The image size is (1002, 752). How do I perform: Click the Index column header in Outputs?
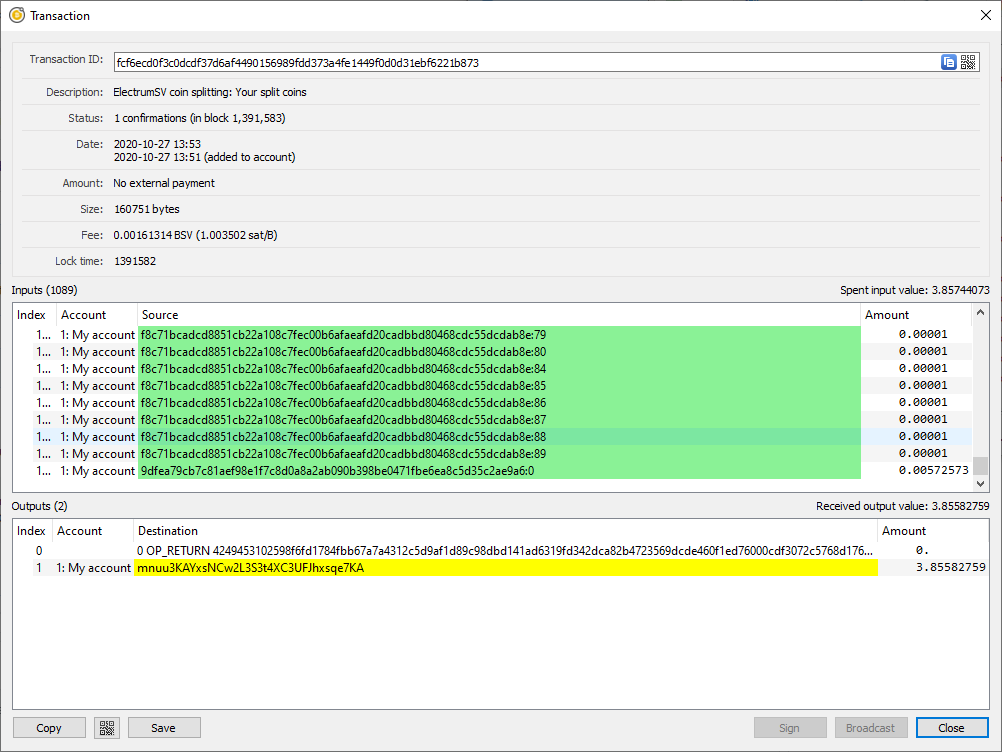click(31, 531)
